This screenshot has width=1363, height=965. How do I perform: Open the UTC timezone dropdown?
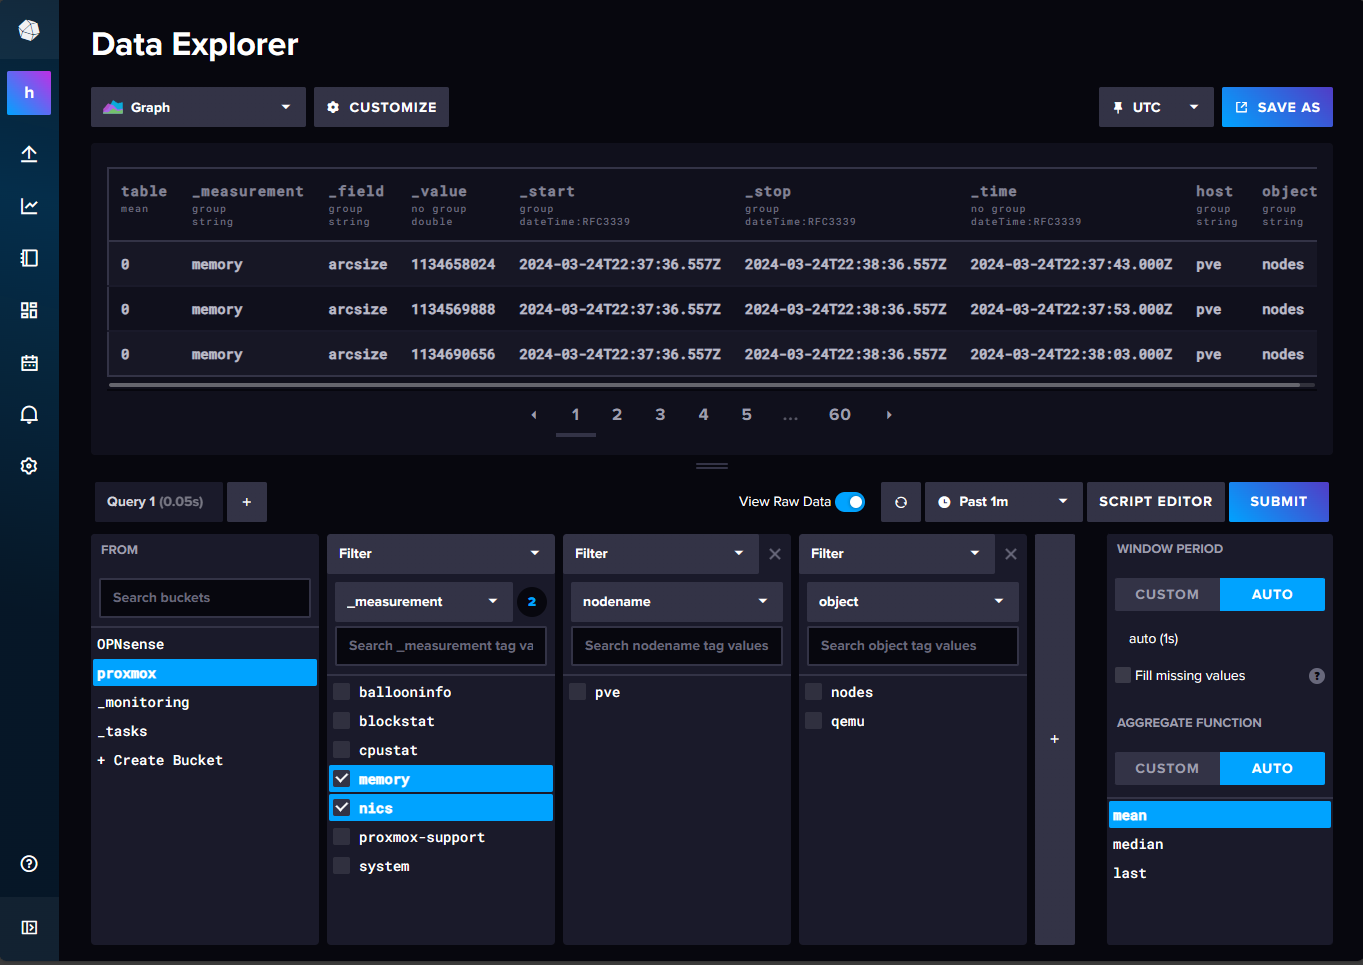click(x=1156, y=107)
